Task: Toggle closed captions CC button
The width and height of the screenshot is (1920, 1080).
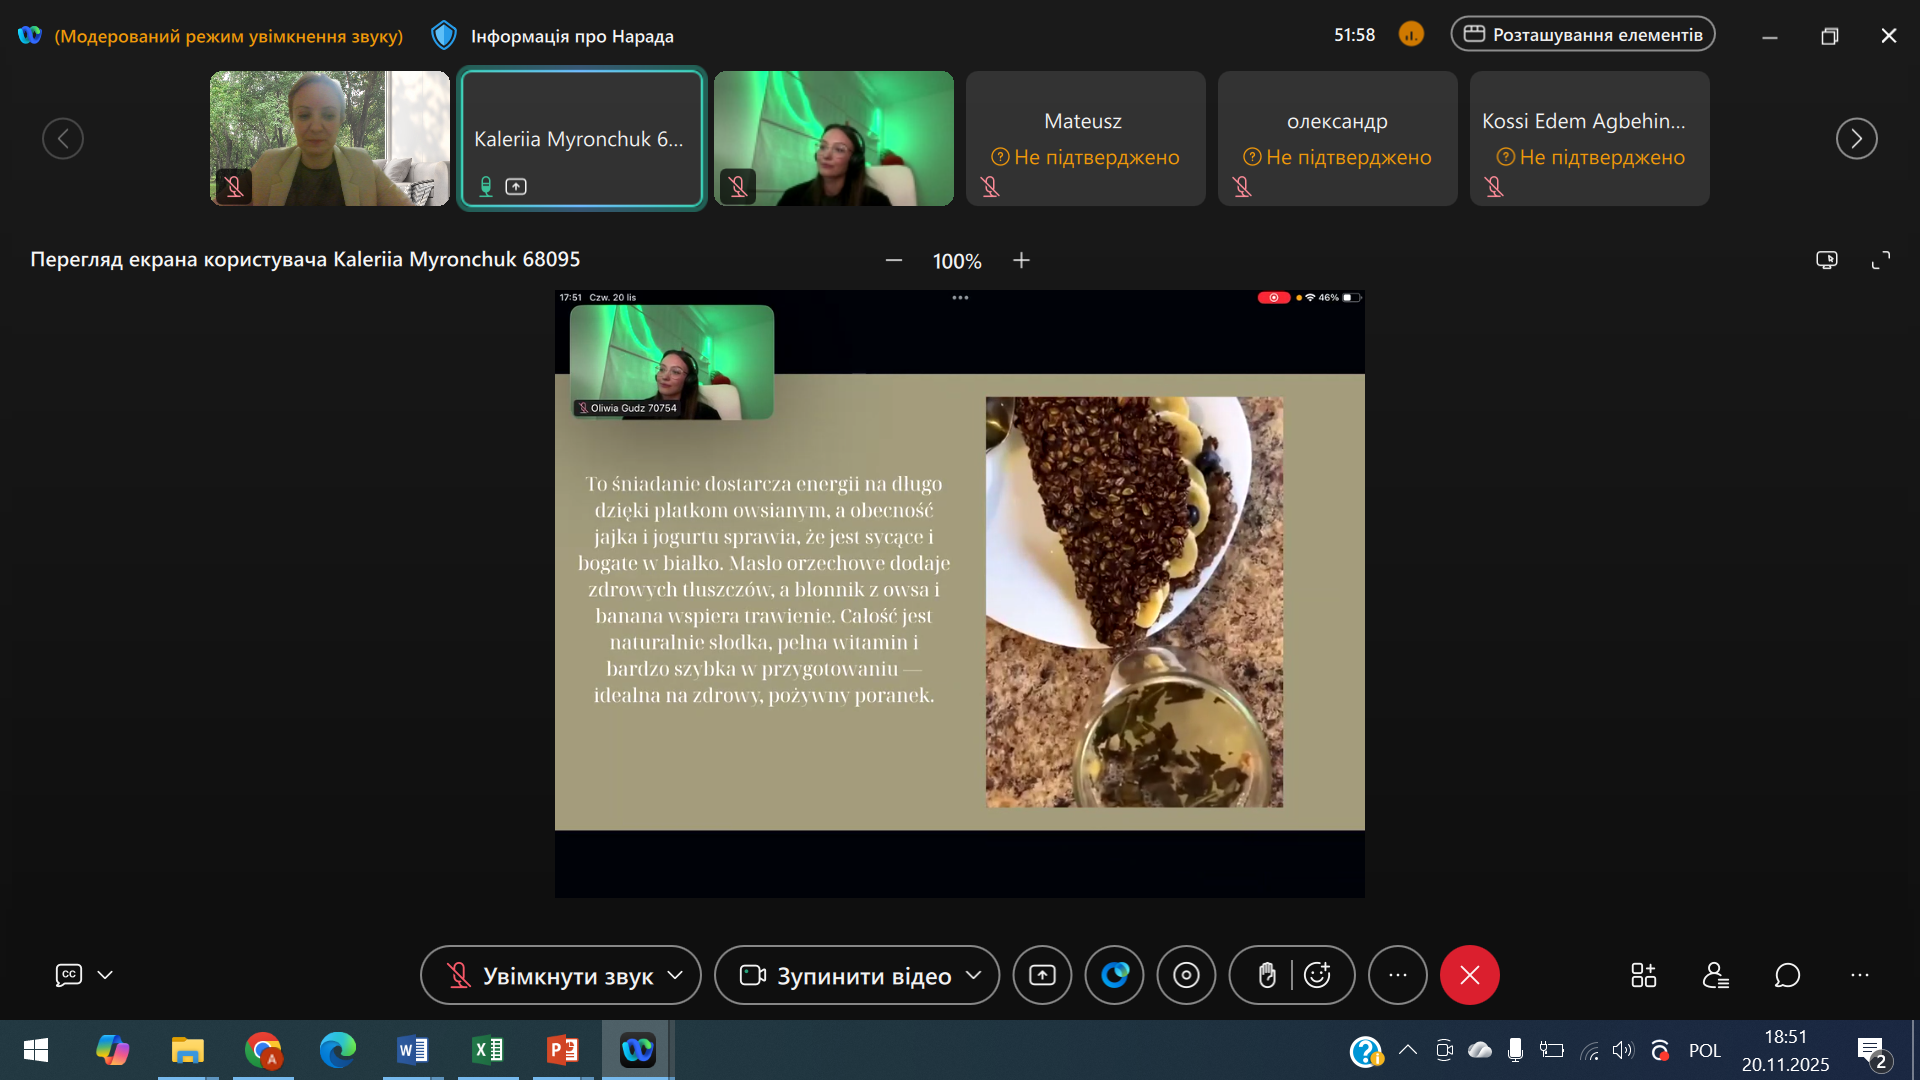Action: tap(68, 975)
